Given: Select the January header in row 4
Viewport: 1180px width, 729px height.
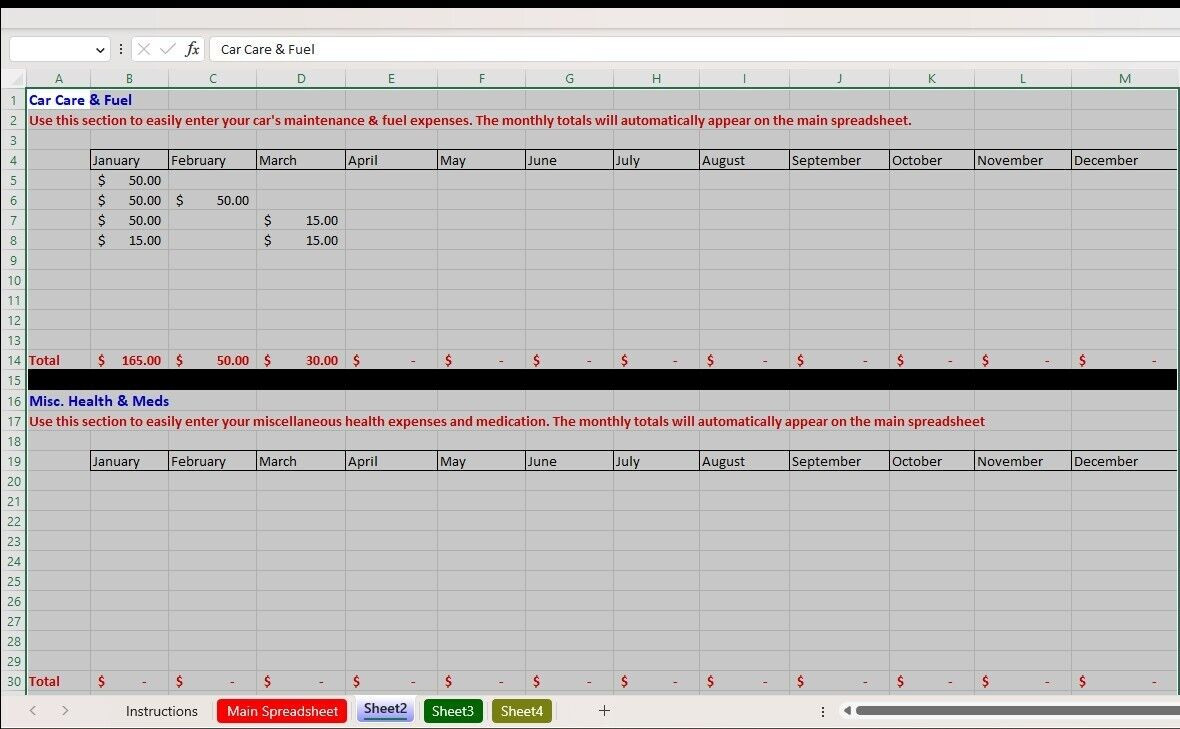Looking at the screenshot, I should [x=129, y=160].
